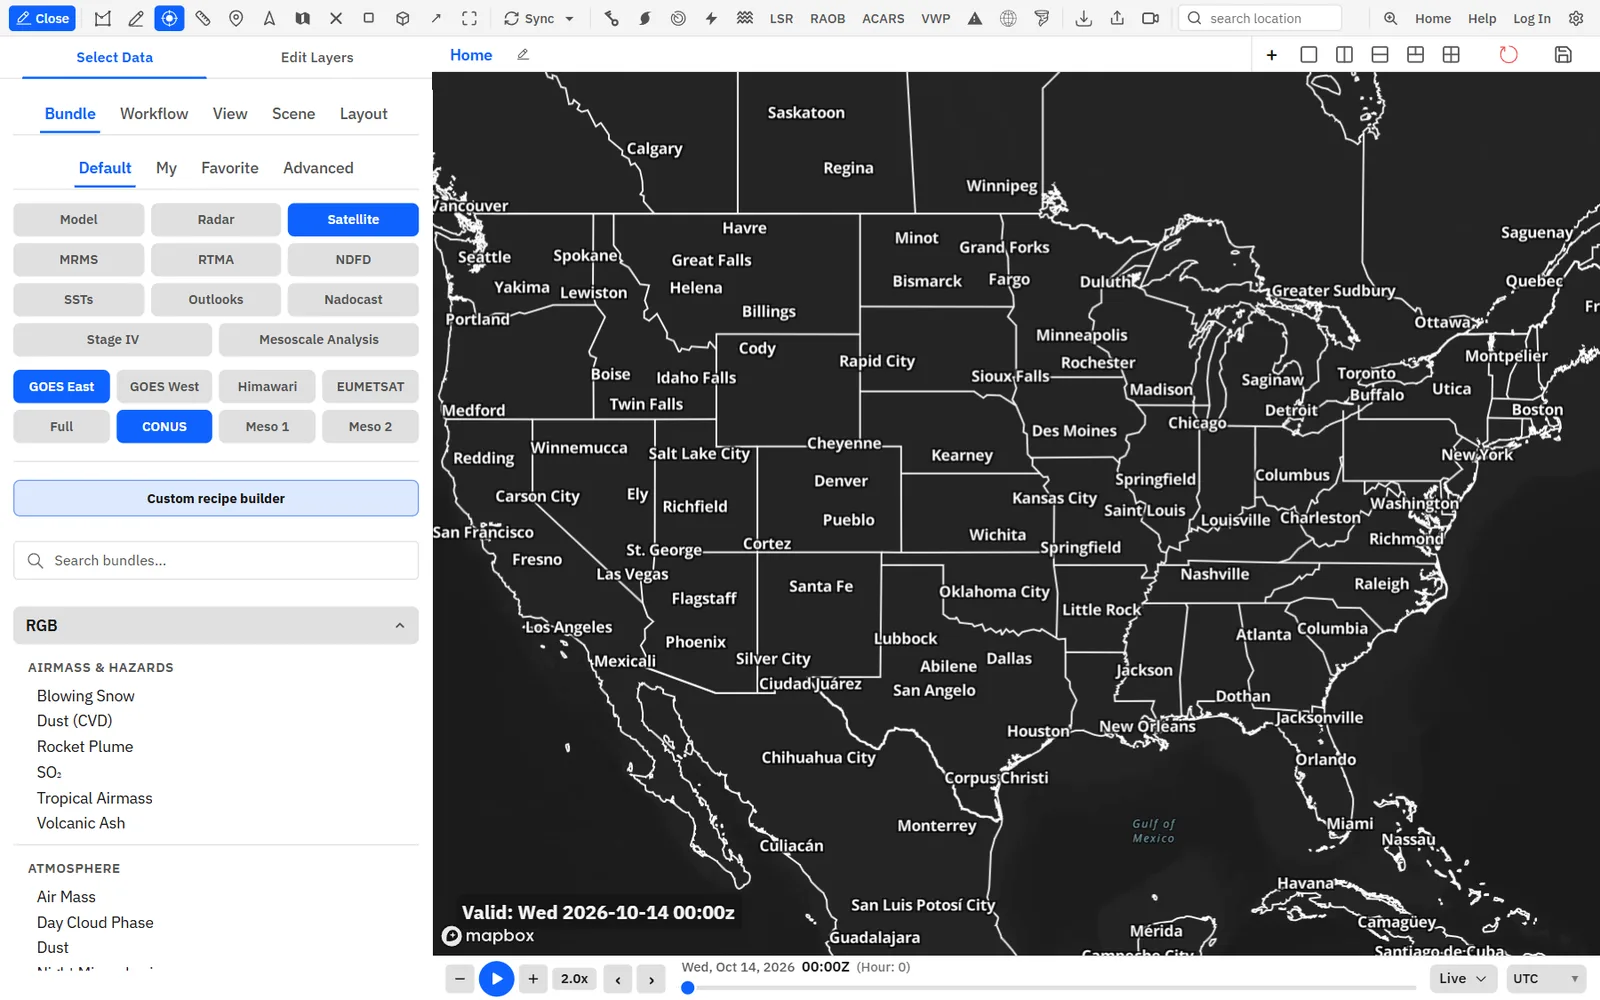Click the wavy lines icon
1600x1000 pixels.
click(745, 18)
